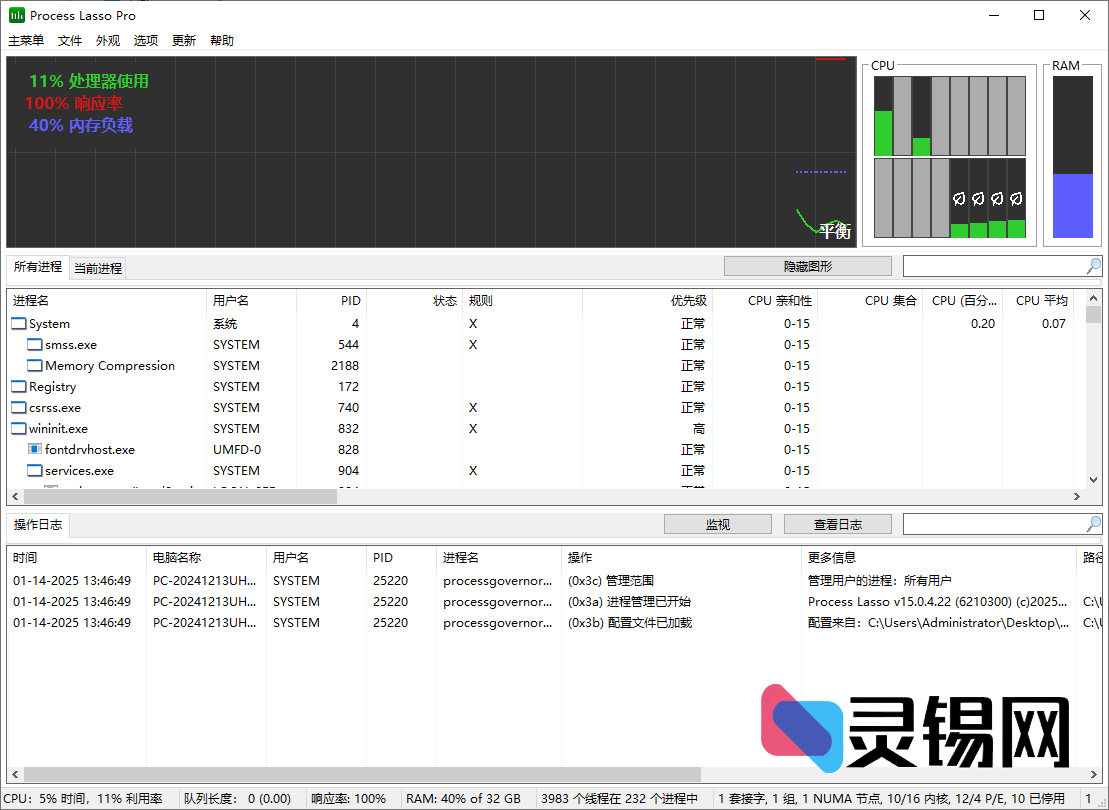Click the Registry process icon
Viewport: 1109px width, 810px height.
click(x=17, y=386)
